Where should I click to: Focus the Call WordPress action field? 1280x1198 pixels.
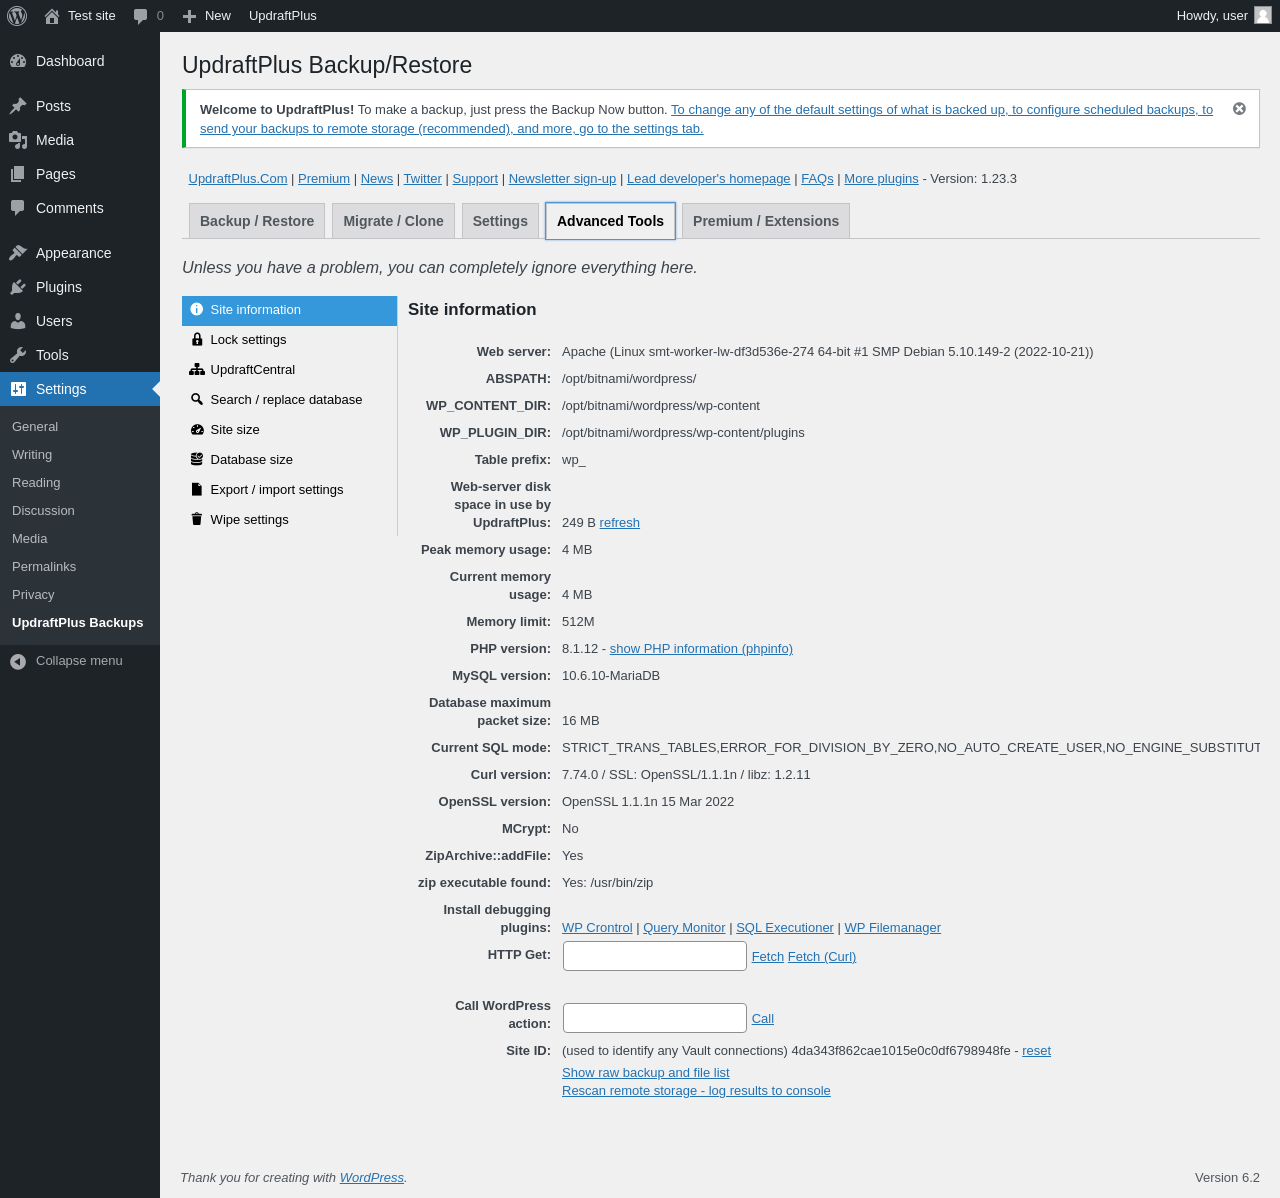point(655,1018)
